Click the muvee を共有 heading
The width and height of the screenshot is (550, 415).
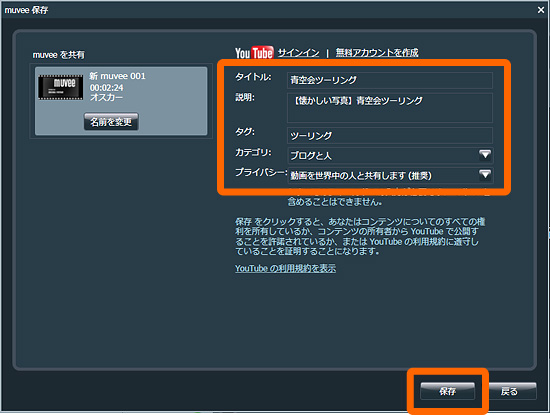tap(58, 55)
